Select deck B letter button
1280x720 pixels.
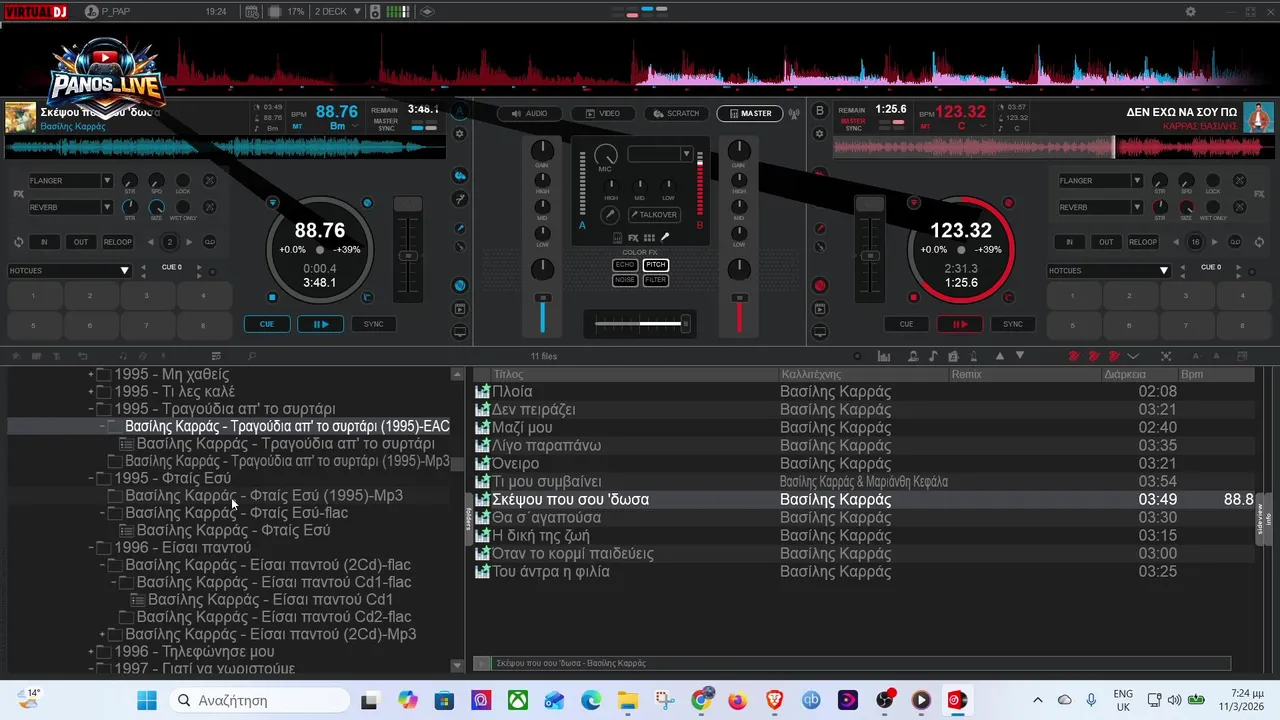pos(820,111)
